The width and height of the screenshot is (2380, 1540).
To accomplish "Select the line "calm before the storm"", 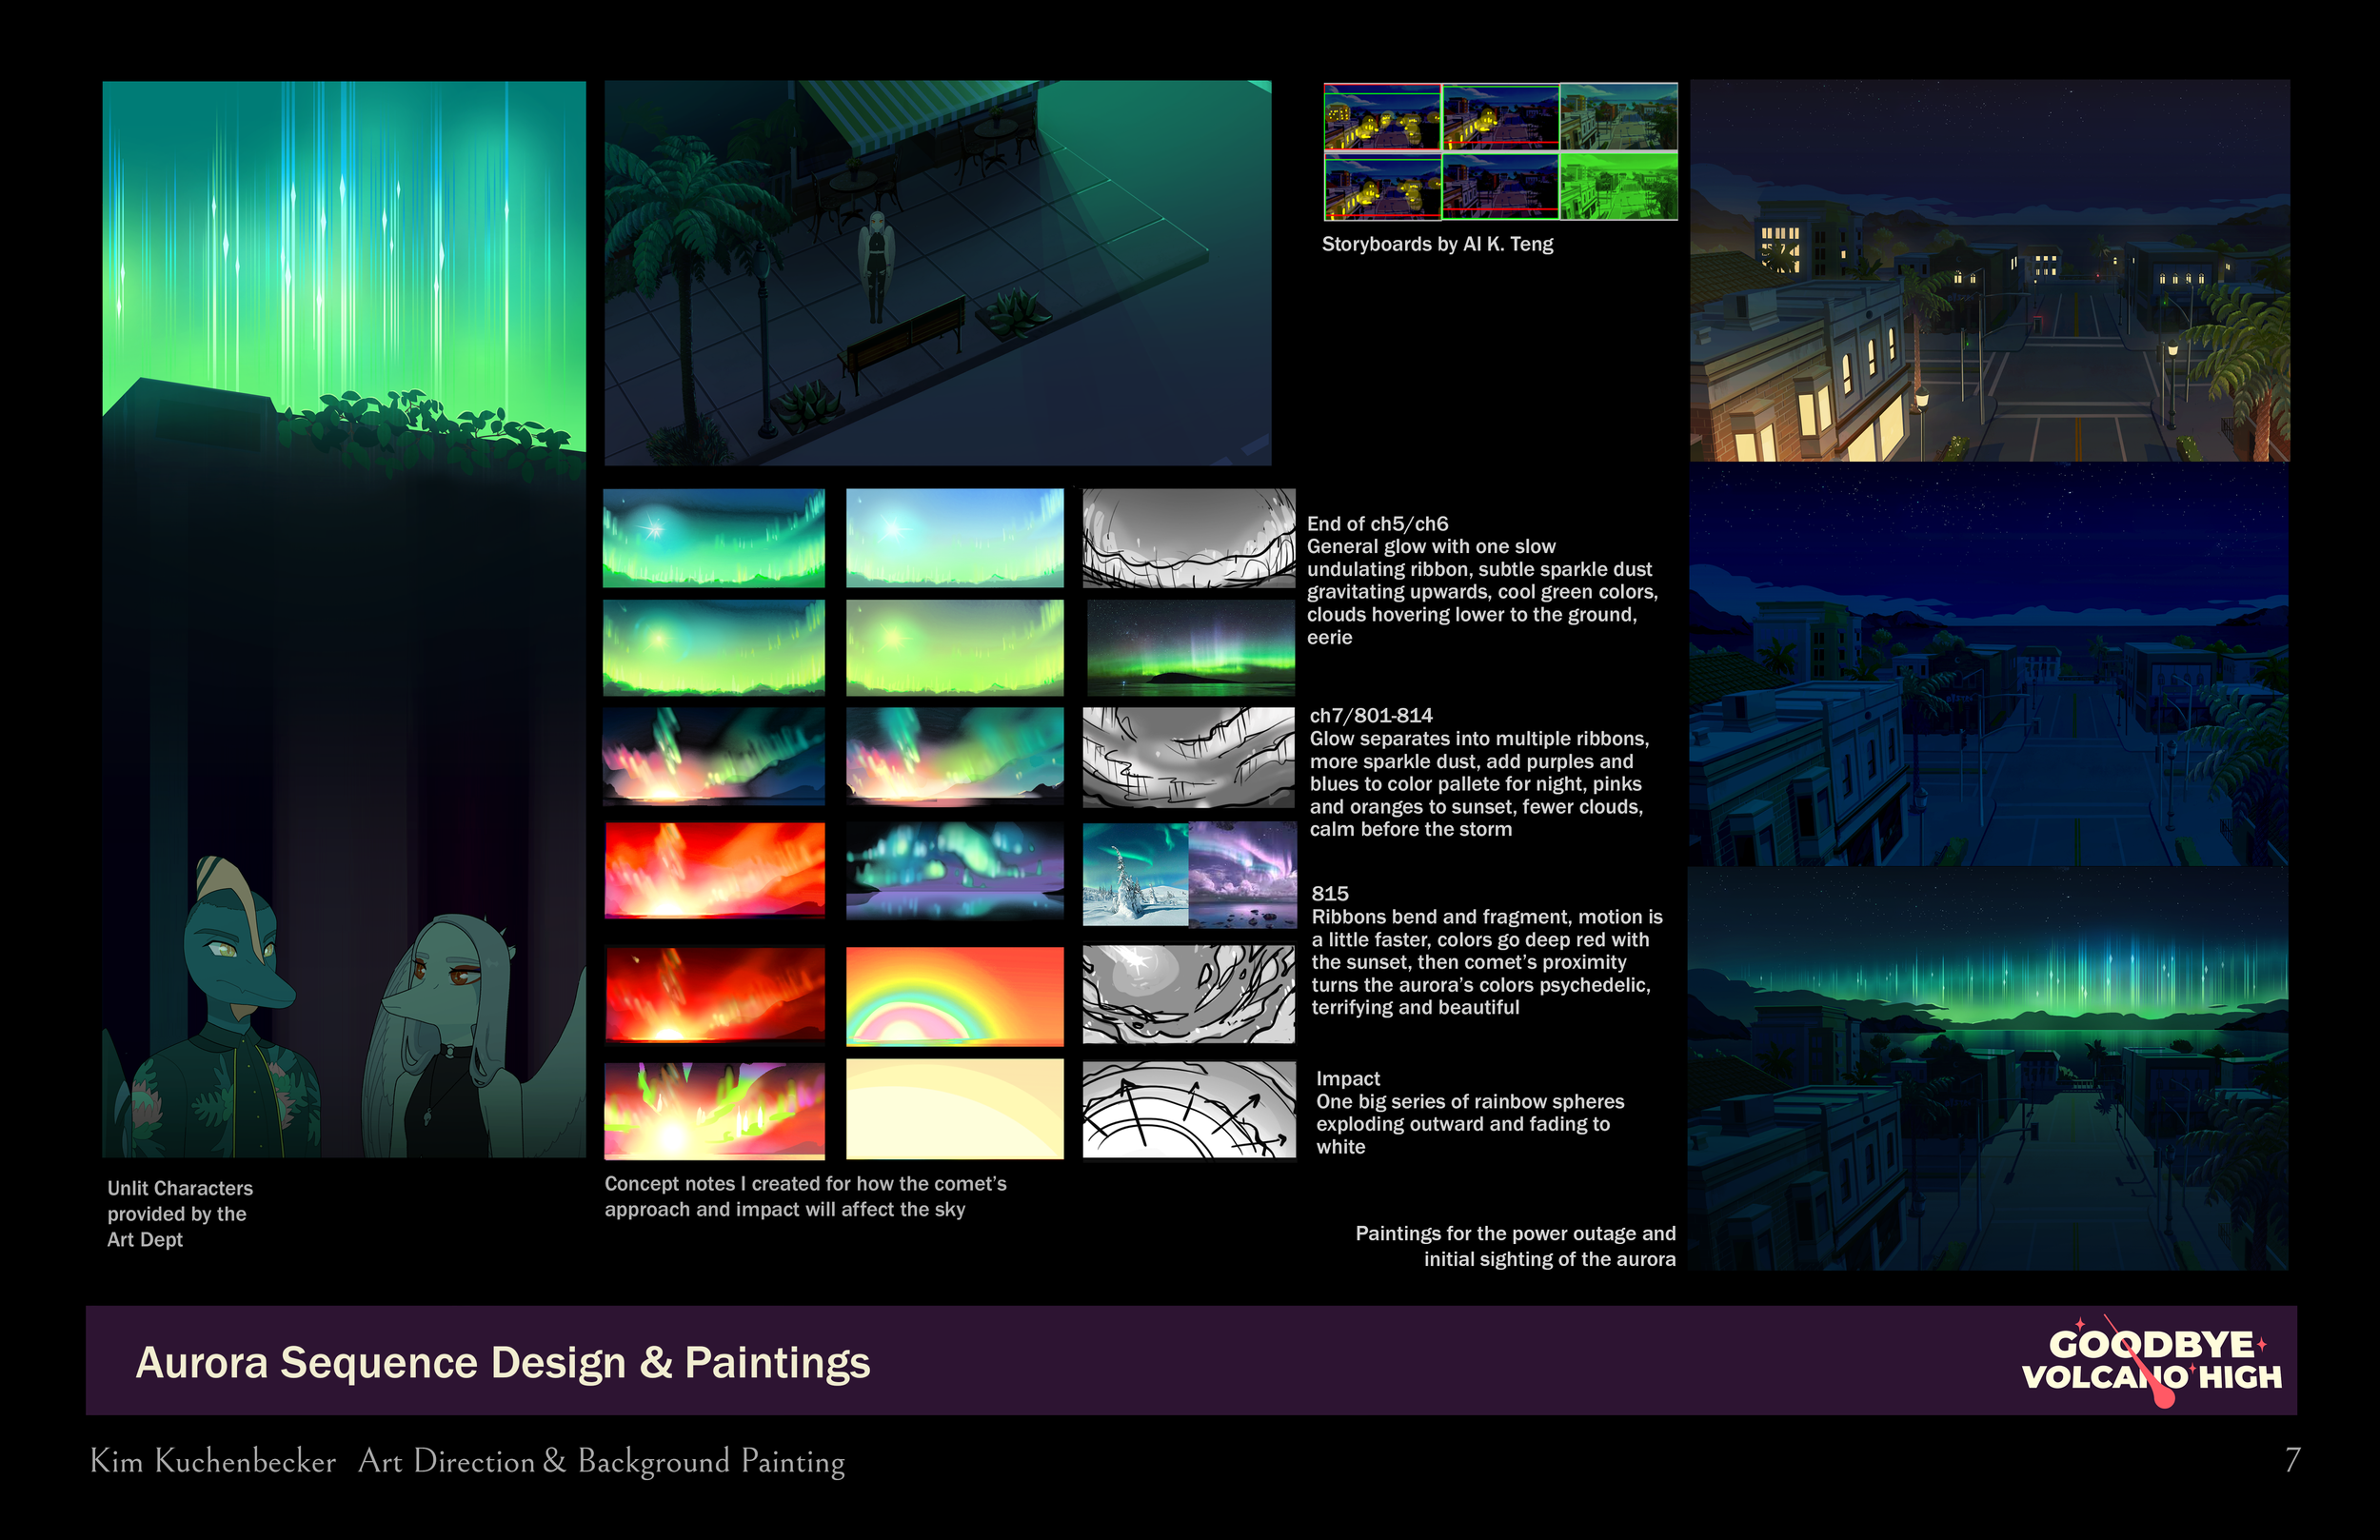I will (x=1411, y=830).
